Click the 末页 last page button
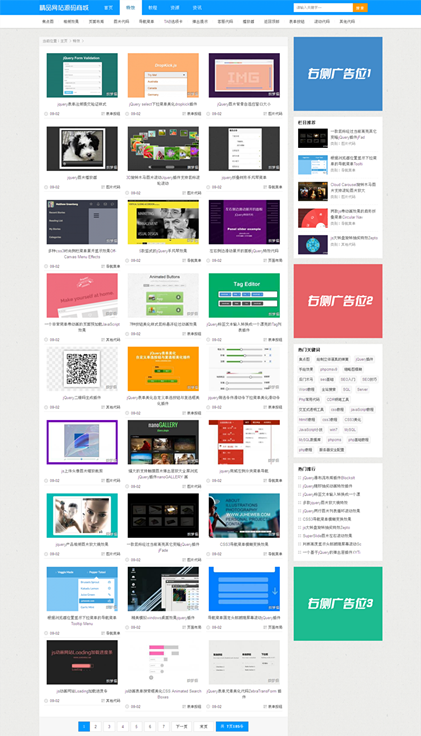The image size is (421, 736). (x=204, y=726)
